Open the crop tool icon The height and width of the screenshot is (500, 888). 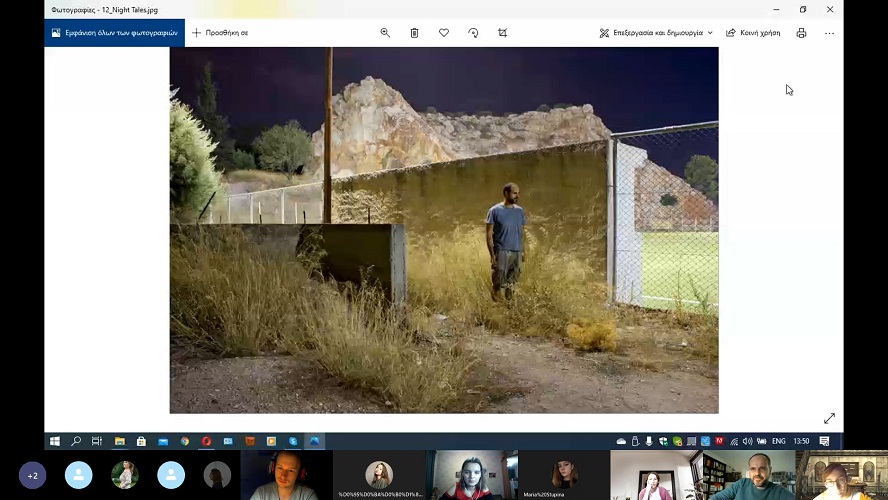click(502, 33)
